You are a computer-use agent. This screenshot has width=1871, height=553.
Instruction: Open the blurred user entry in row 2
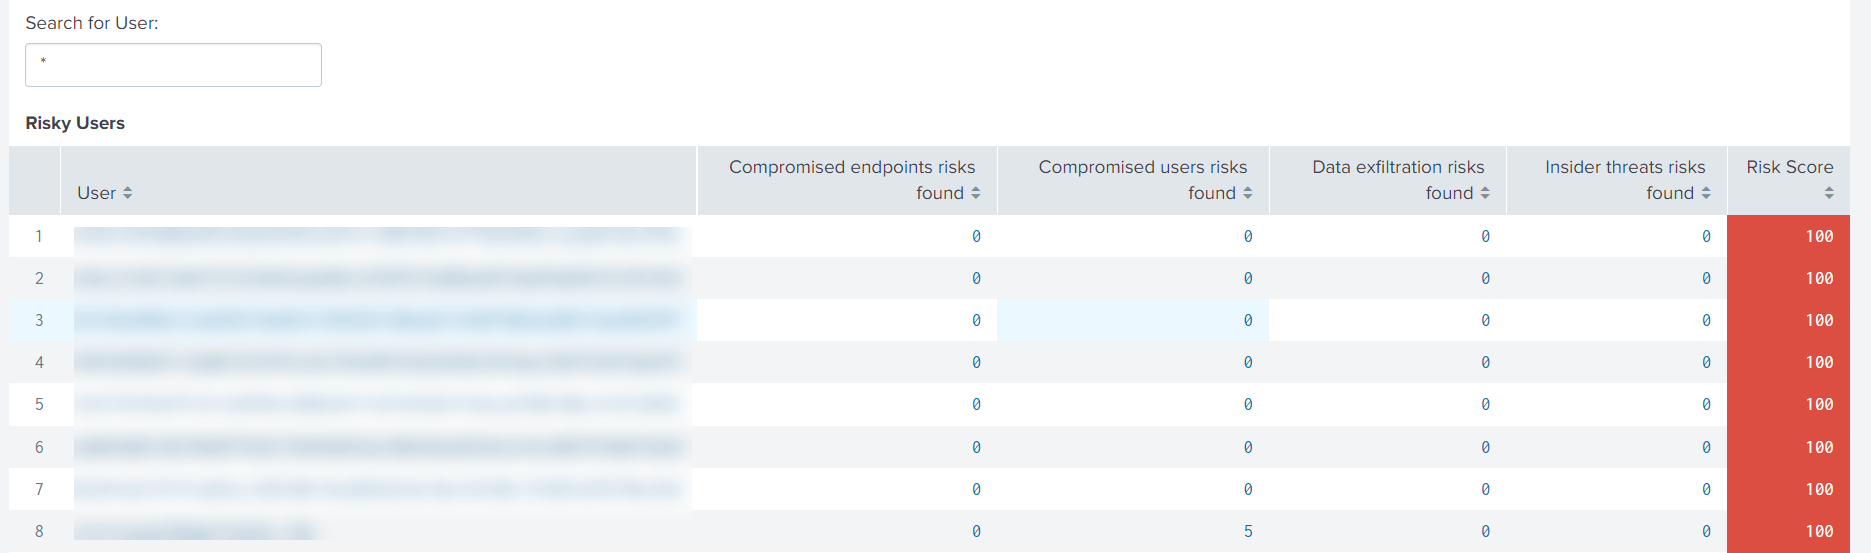pyautogui.click(x=380, y=278)
